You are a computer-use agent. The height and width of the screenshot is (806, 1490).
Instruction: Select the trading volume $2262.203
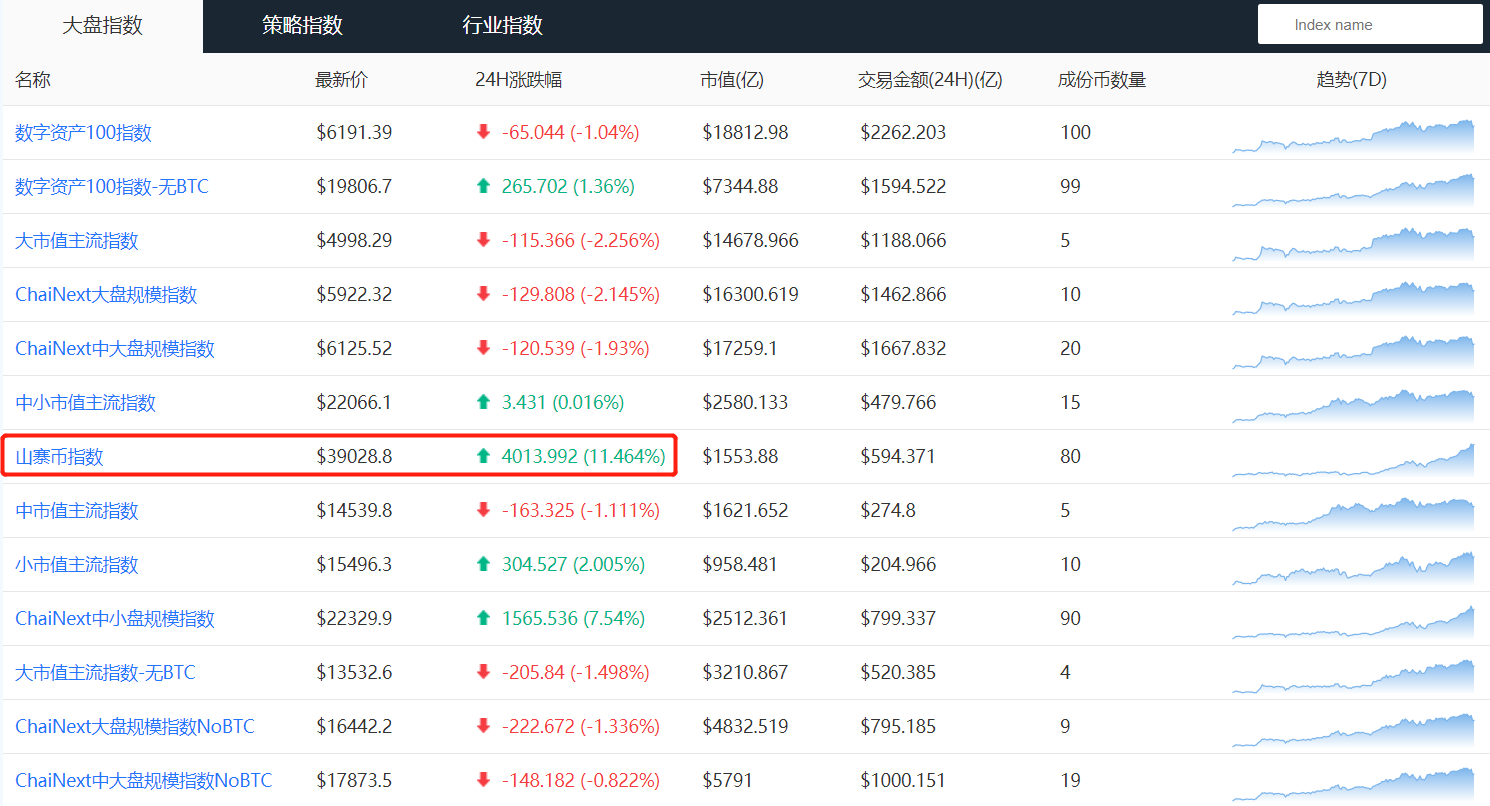[903, 132]
